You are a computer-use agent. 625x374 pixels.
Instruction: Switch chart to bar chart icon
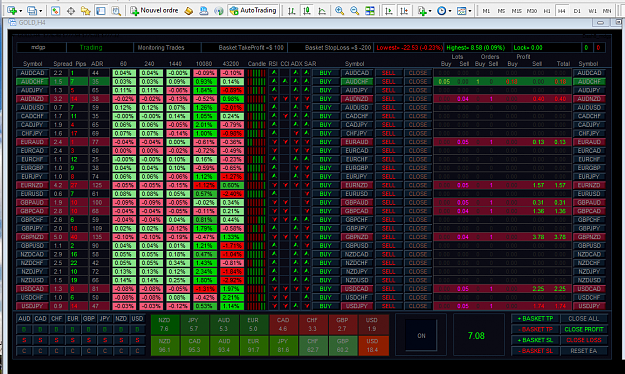click(x=291, y=11)
